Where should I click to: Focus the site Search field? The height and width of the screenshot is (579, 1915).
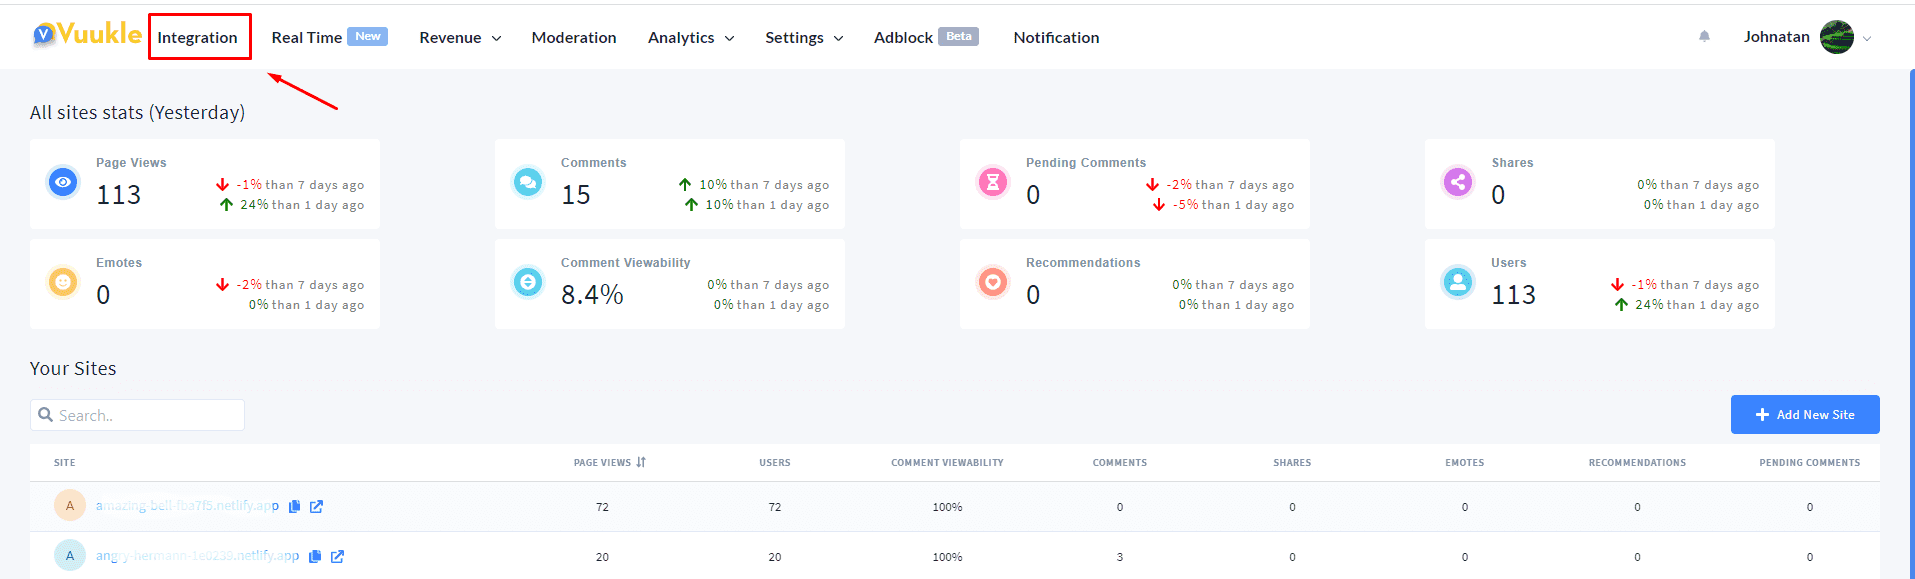click(137, 415)
